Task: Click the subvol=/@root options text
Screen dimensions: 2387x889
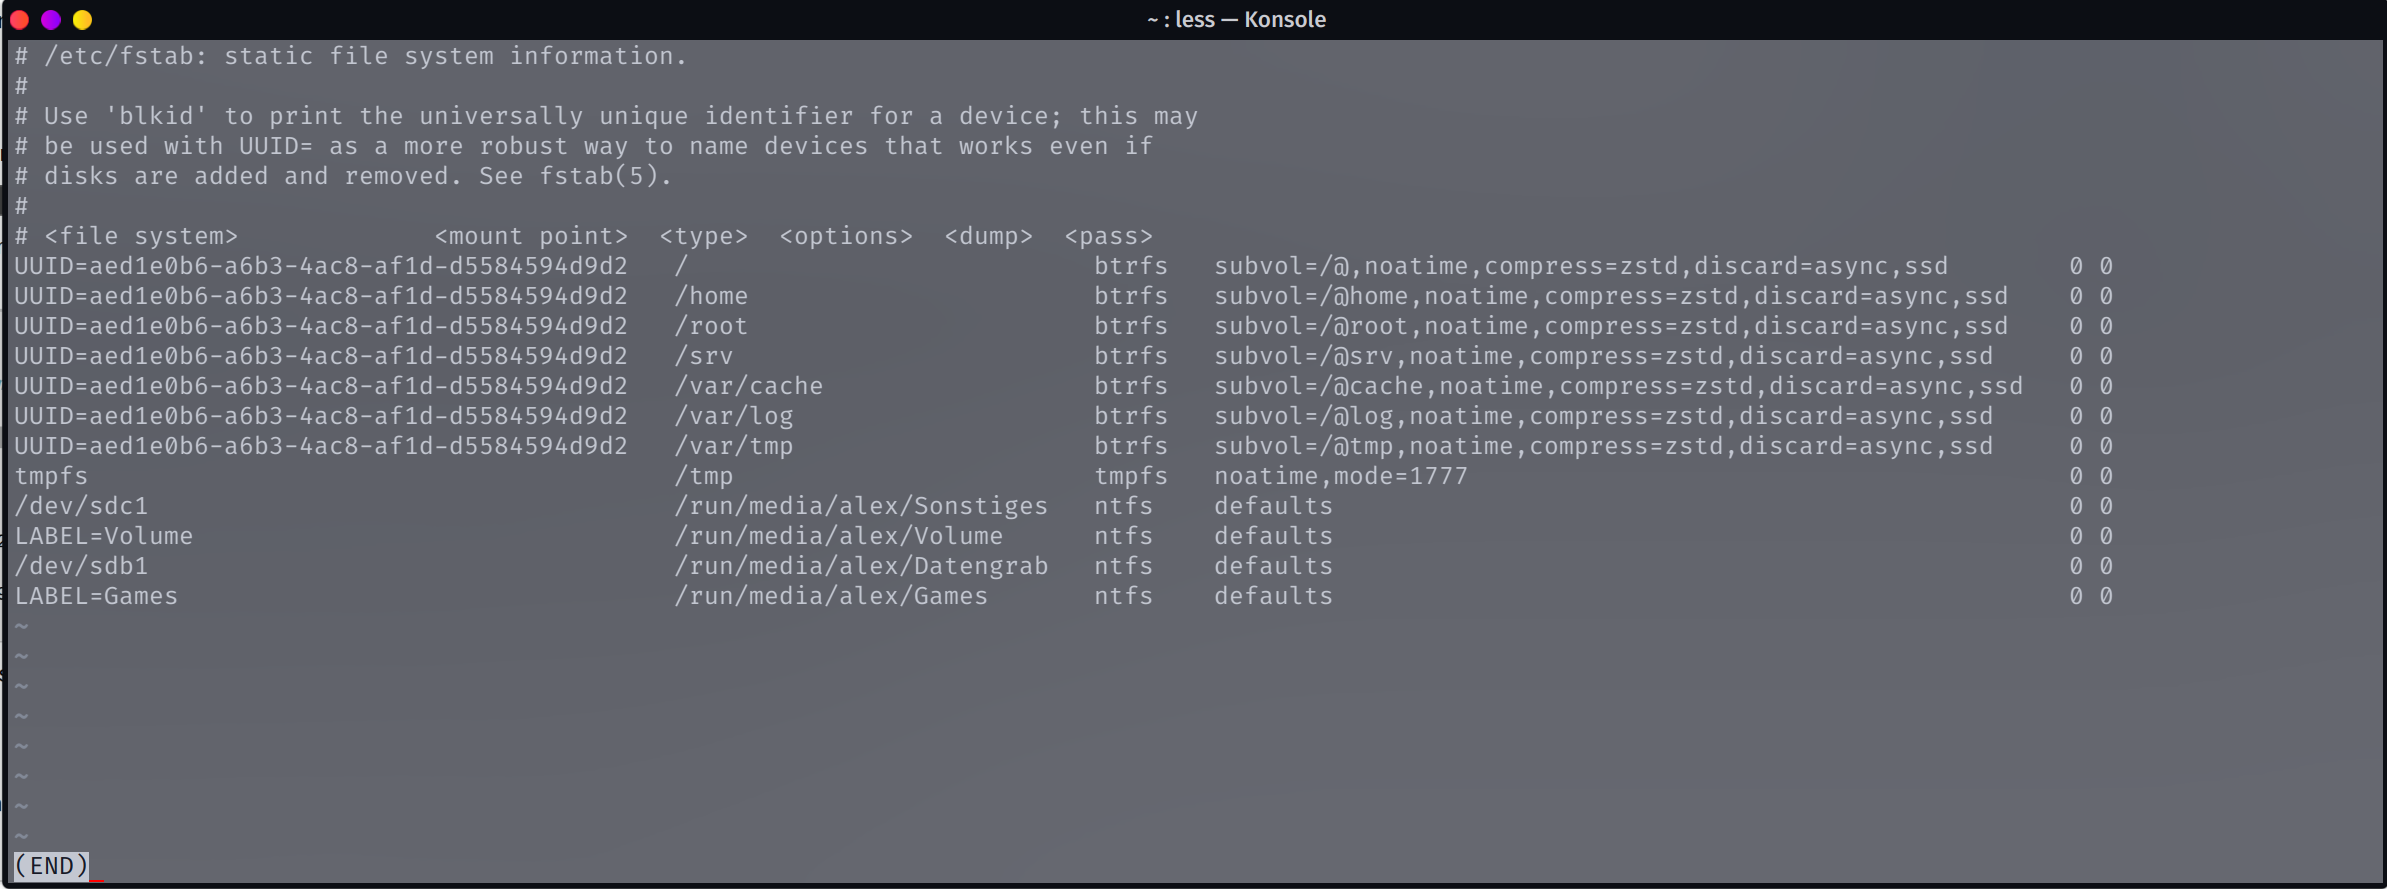Action: coord(1611,326)
